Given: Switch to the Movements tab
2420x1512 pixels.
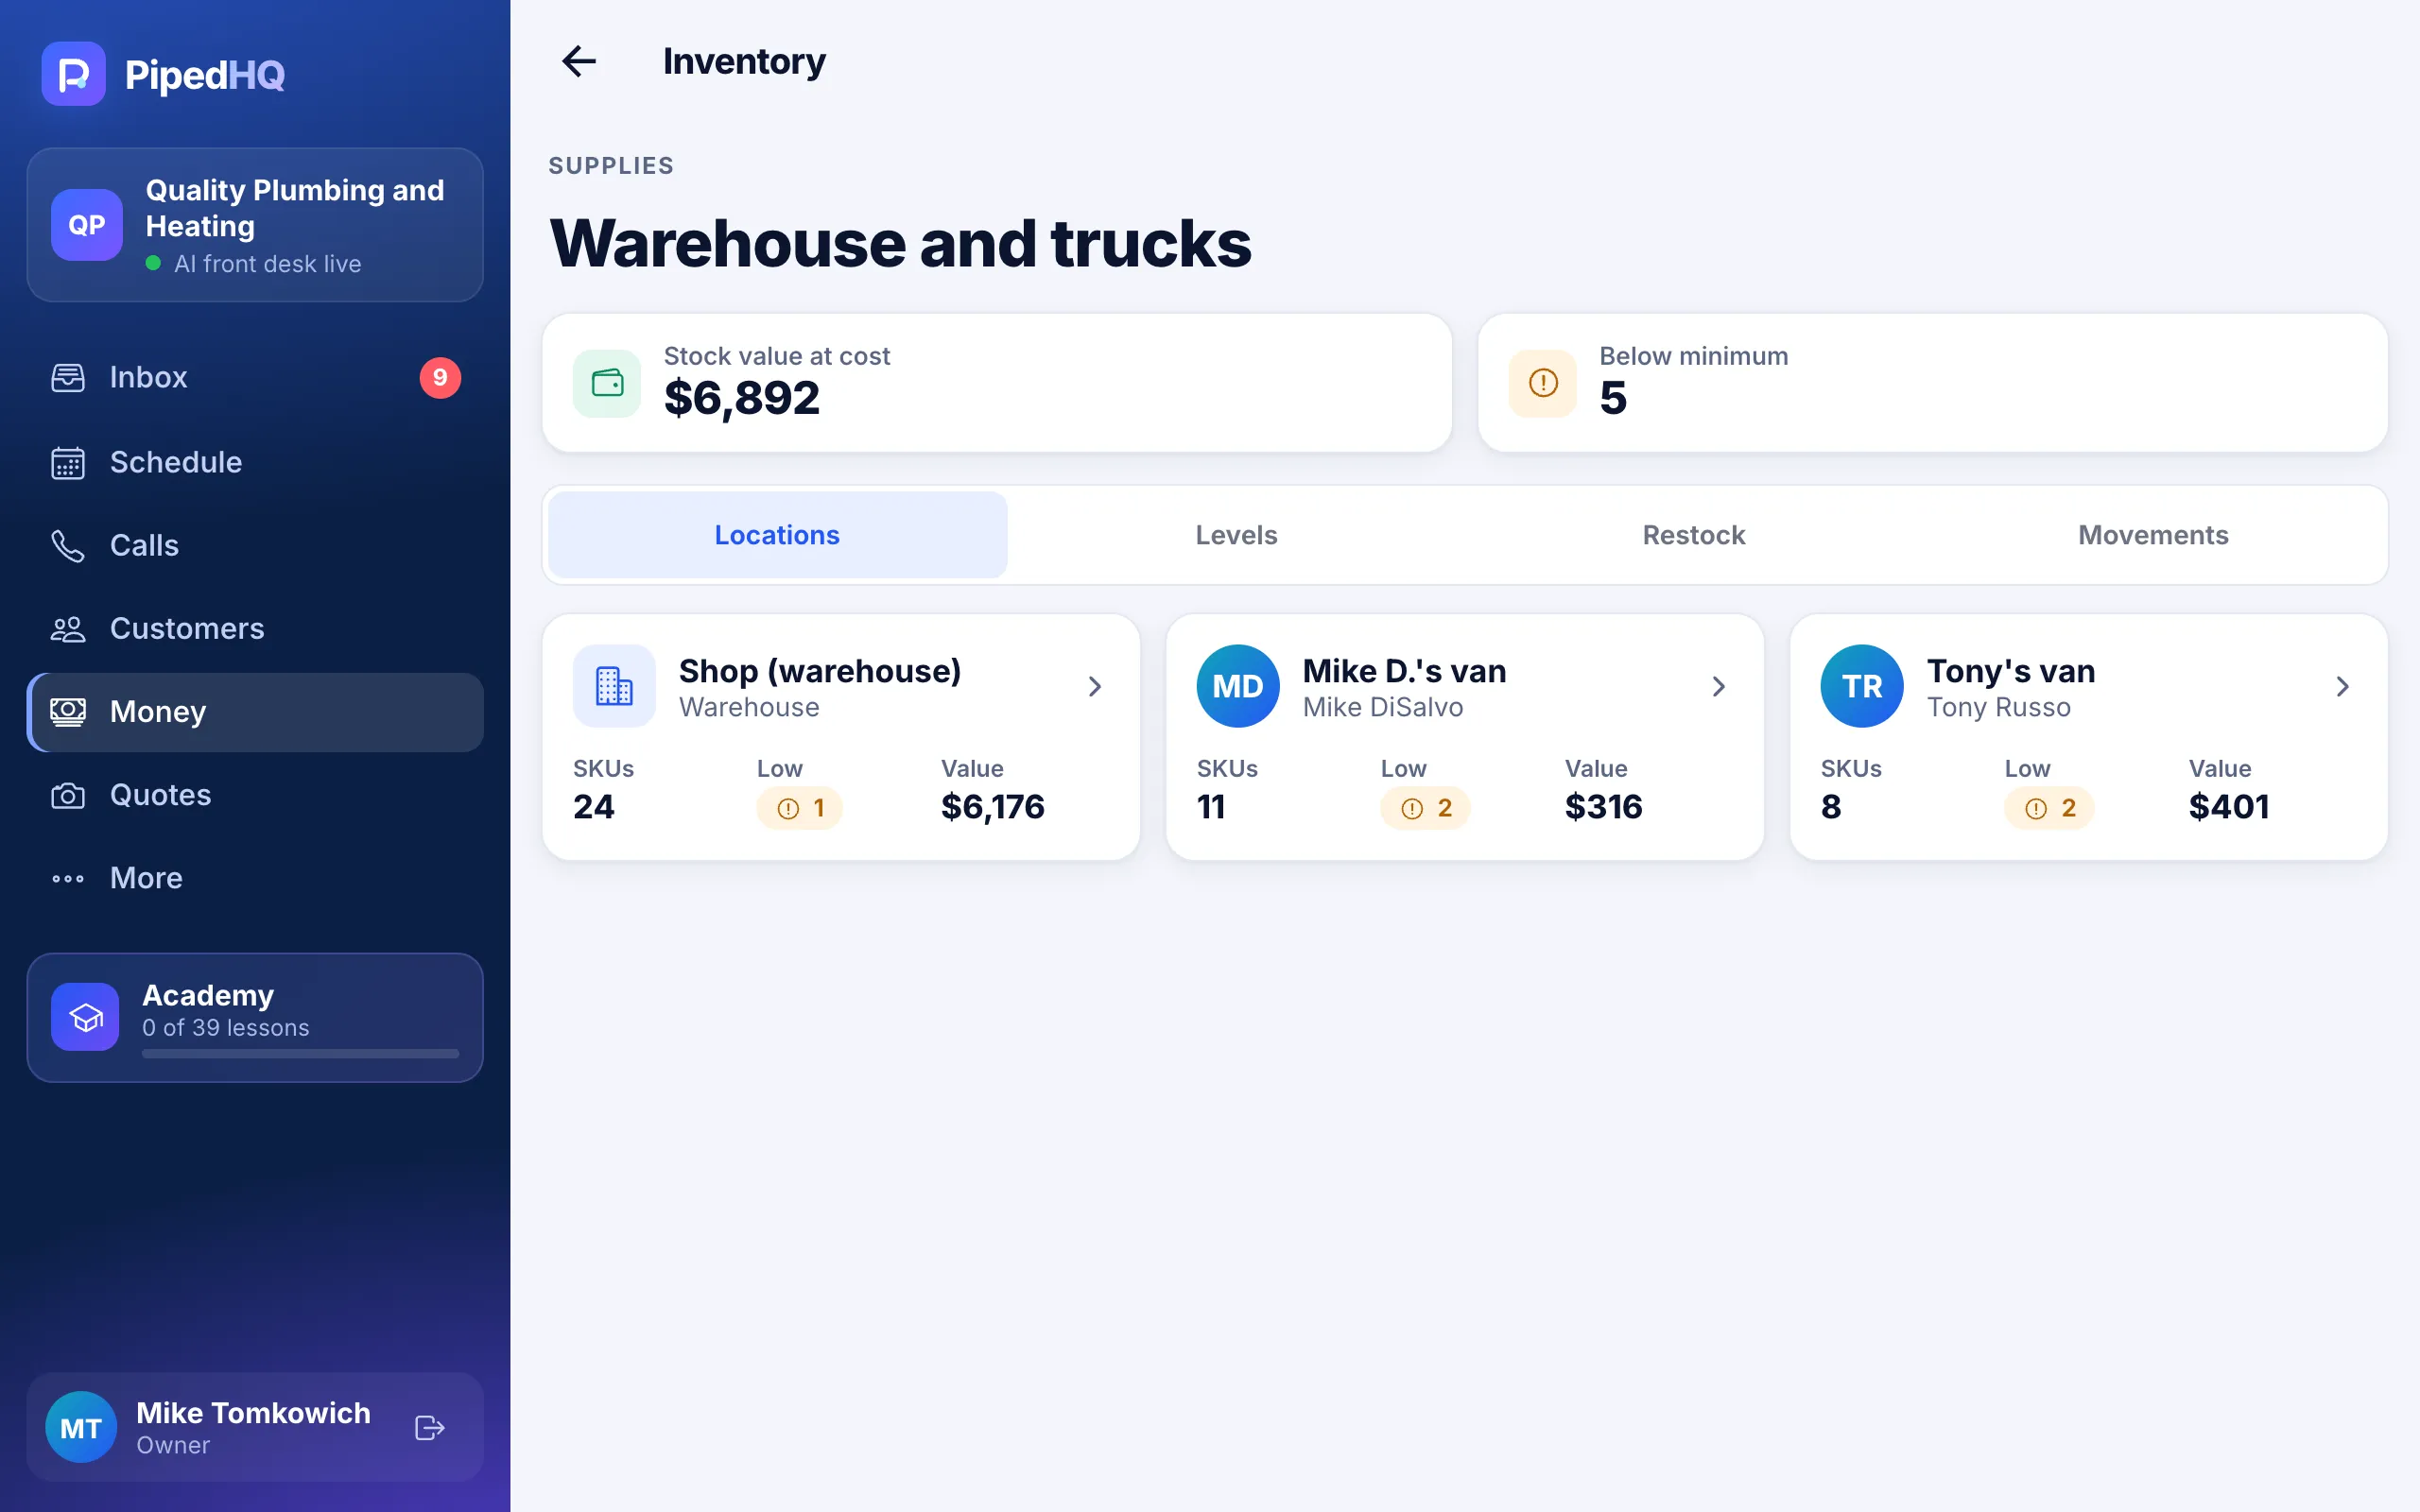Looking at the screenshot, I should pyautogui.click(x=2153, y=535).
